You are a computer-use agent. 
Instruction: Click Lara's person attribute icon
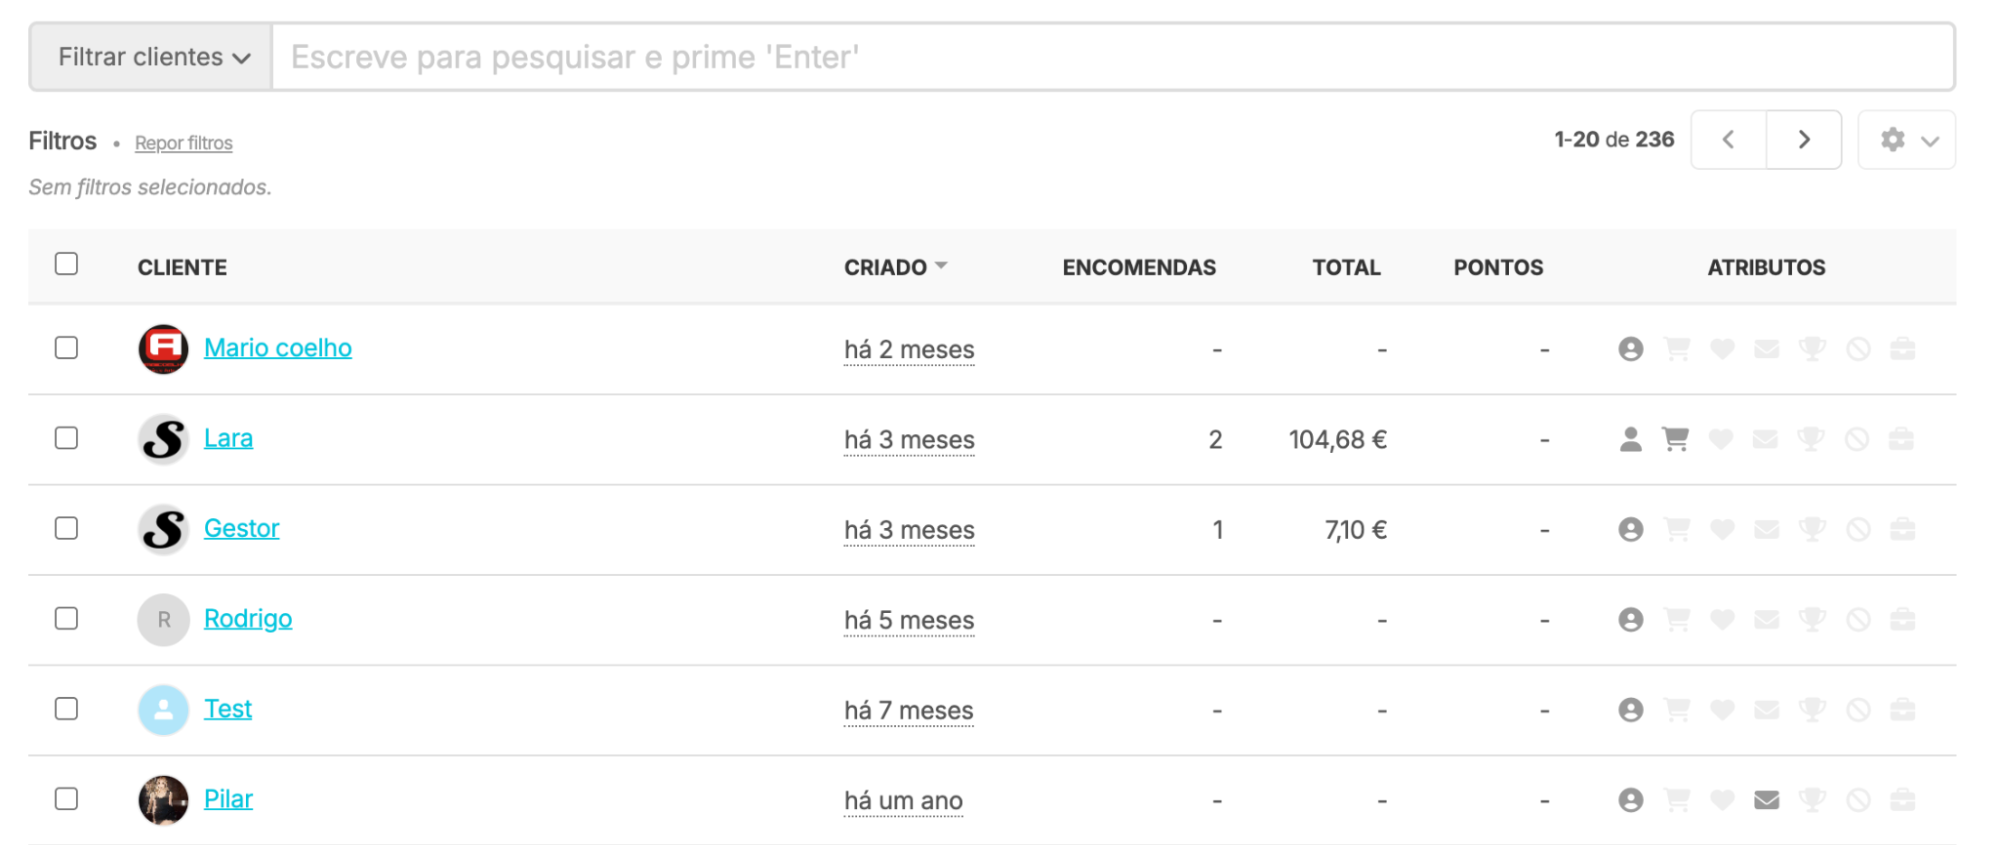tap(1630, 439)
